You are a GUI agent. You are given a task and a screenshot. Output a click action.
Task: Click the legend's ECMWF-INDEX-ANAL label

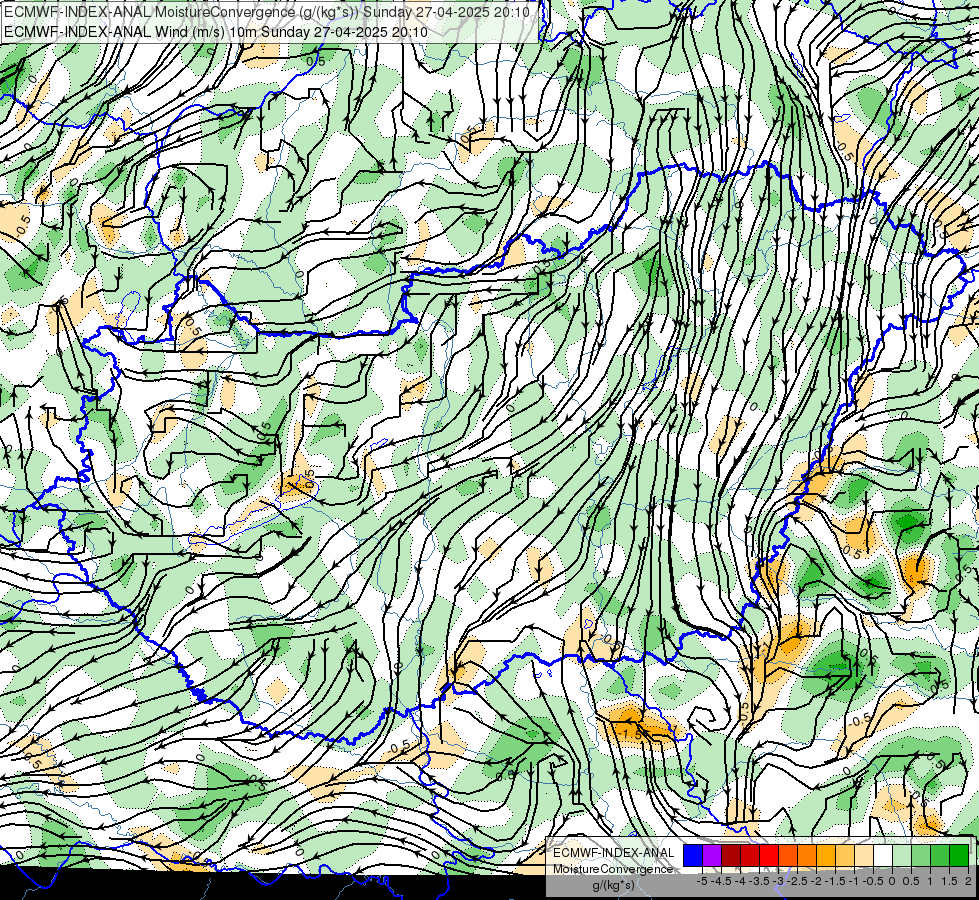tap(614, 853)
